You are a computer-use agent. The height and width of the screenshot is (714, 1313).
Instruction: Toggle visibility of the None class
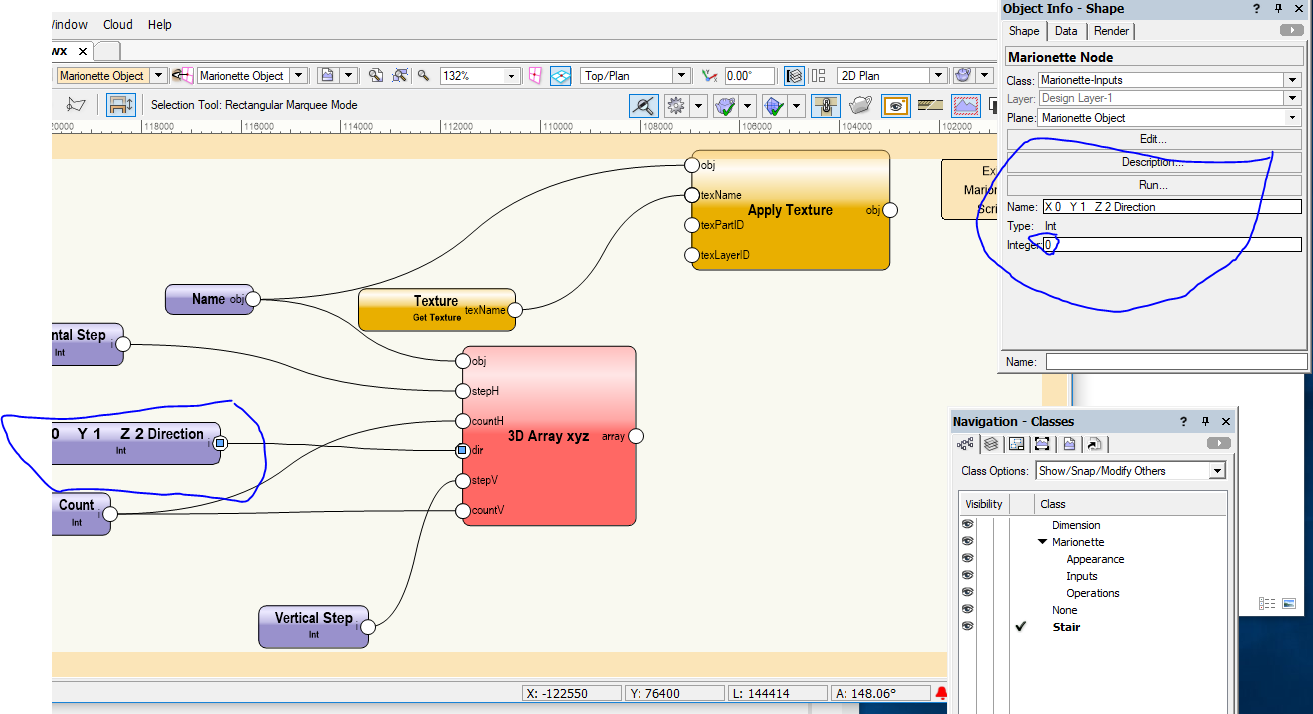click(x=967, y=610)
